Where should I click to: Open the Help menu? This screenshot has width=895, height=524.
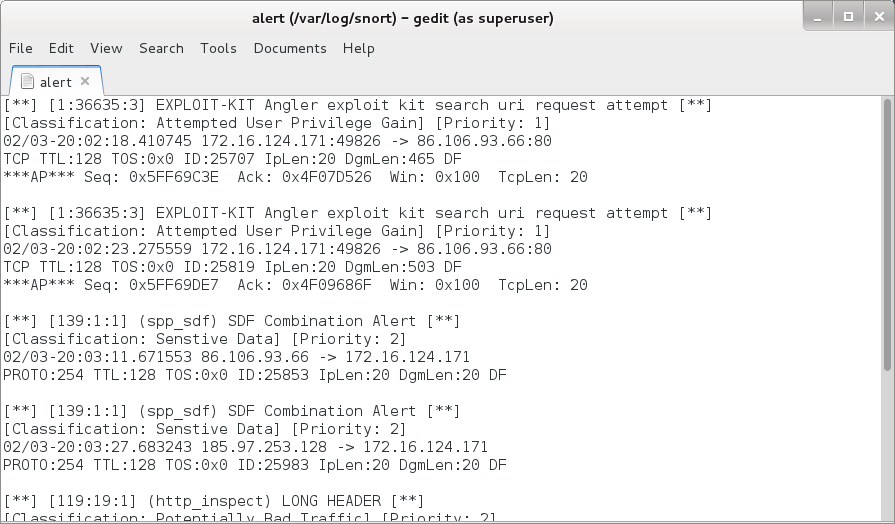tap(358, 48)
